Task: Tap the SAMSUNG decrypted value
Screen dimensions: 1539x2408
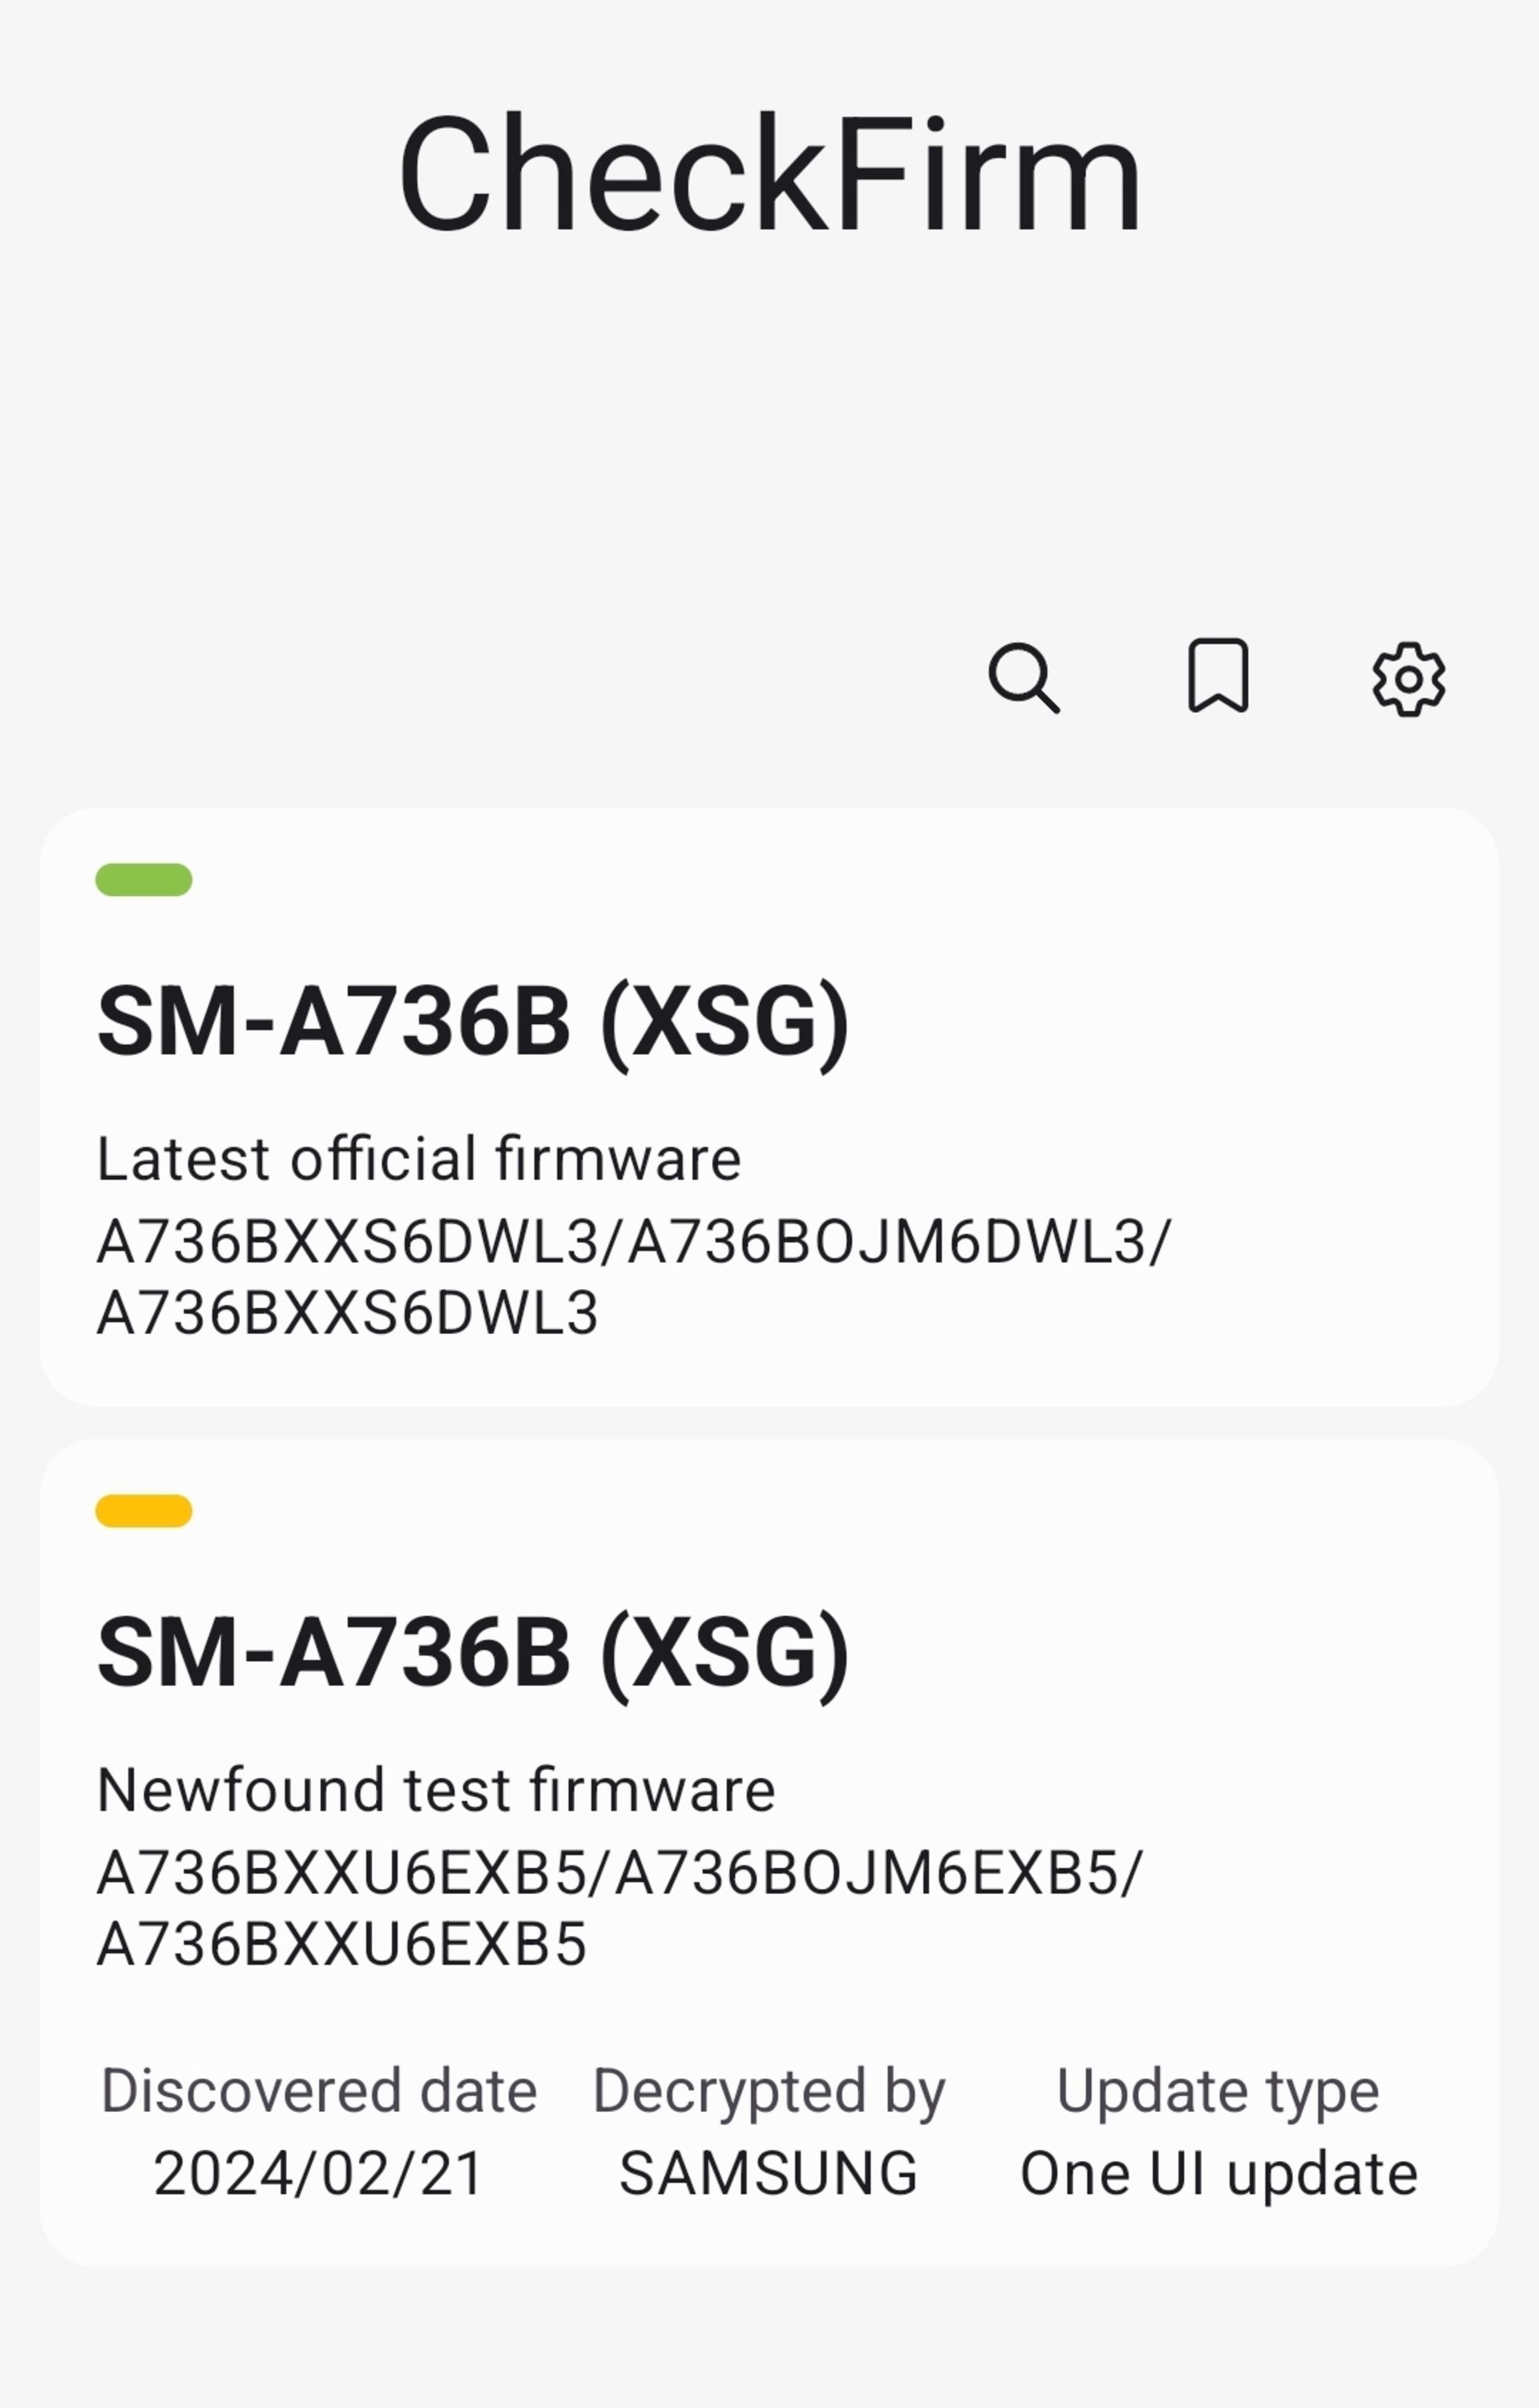Action: [x=768, y=2174]
